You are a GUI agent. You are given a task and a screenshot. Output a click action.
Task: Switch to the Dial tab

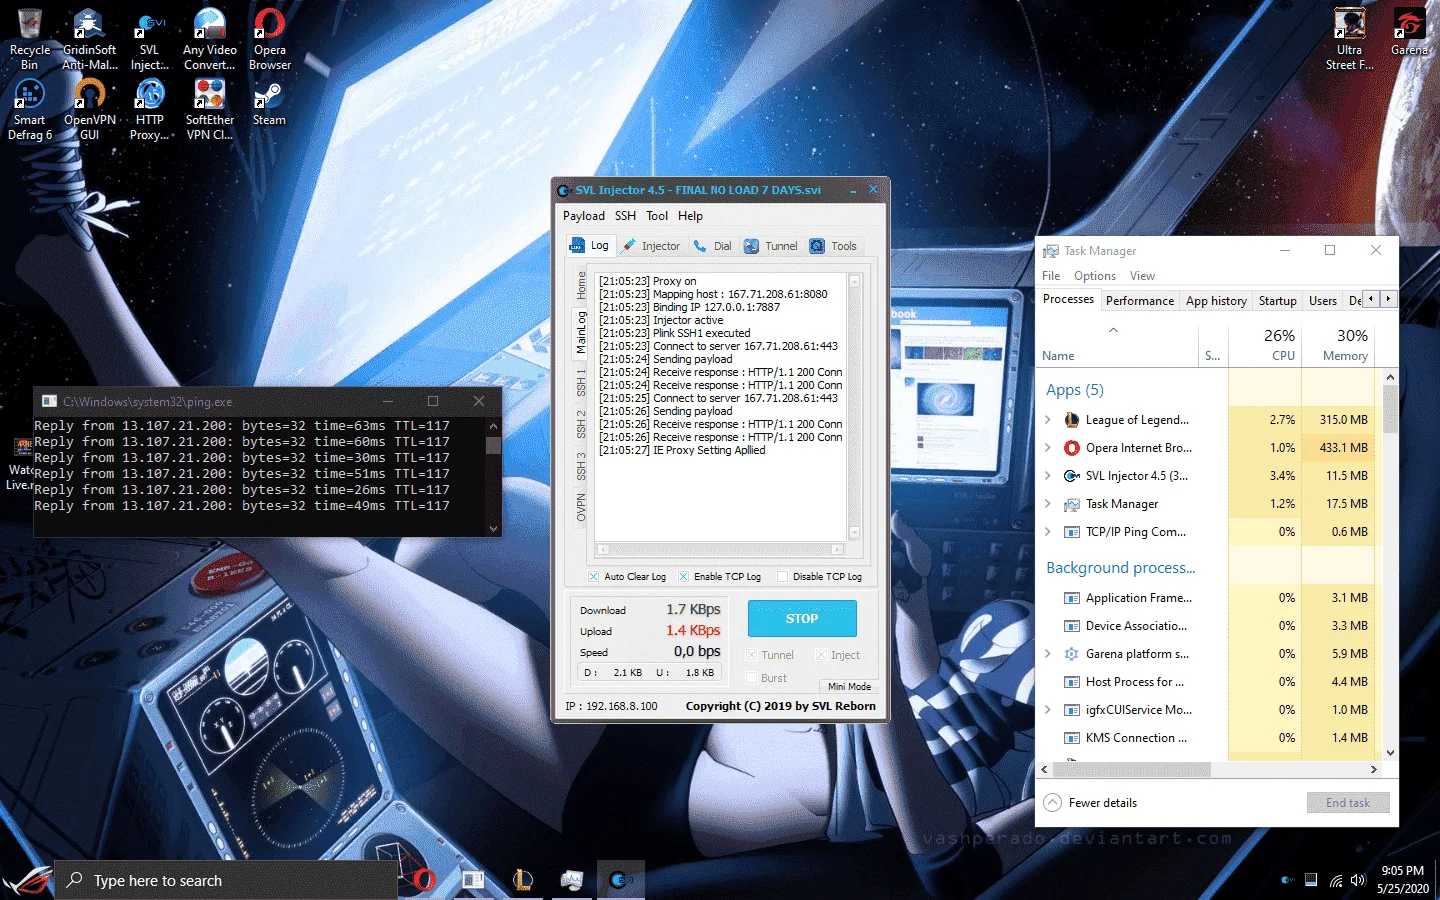713,246
